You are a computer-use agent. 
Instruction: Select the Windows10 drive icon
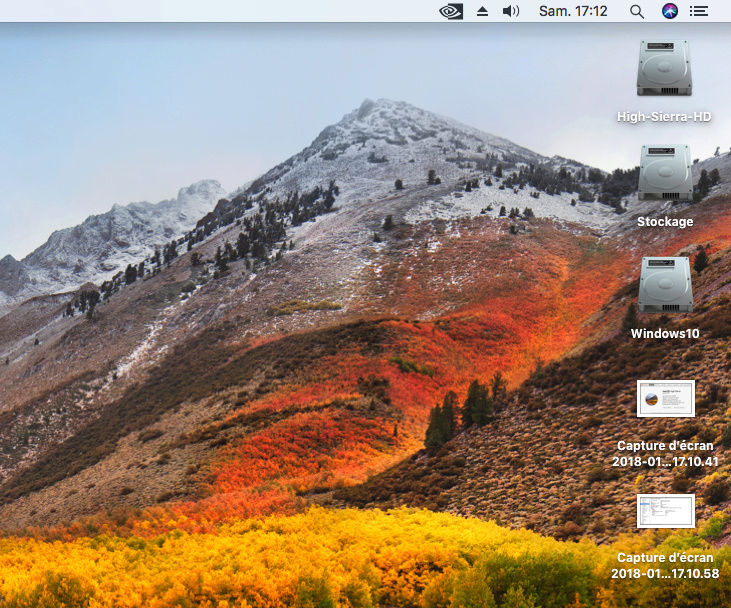click(x=665, y=285)
